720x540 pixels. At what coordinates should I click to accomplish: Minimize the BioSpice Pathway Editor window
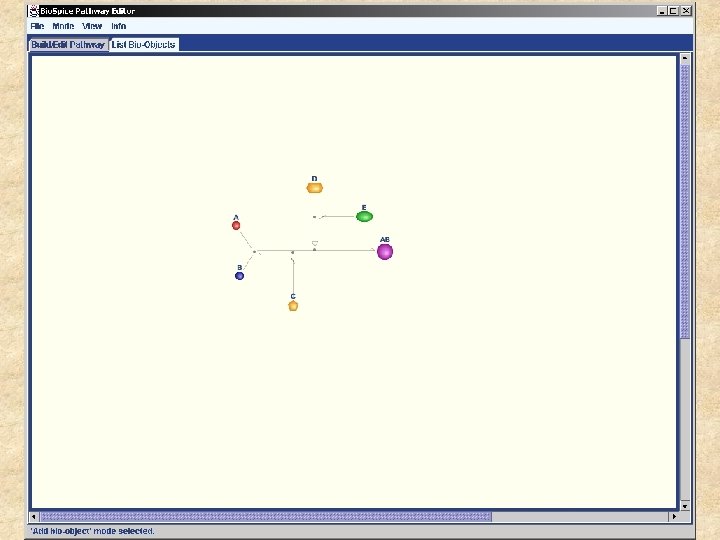[x=662, y=11]
